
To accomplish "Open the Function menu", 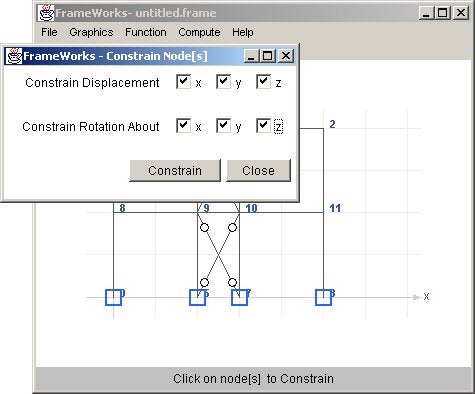I will click(x=146, y=32).
